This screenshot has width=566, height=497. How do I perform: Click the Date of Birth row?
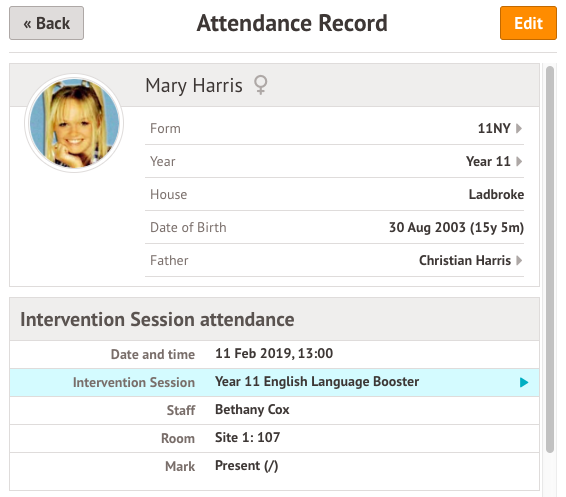point(334,228)
